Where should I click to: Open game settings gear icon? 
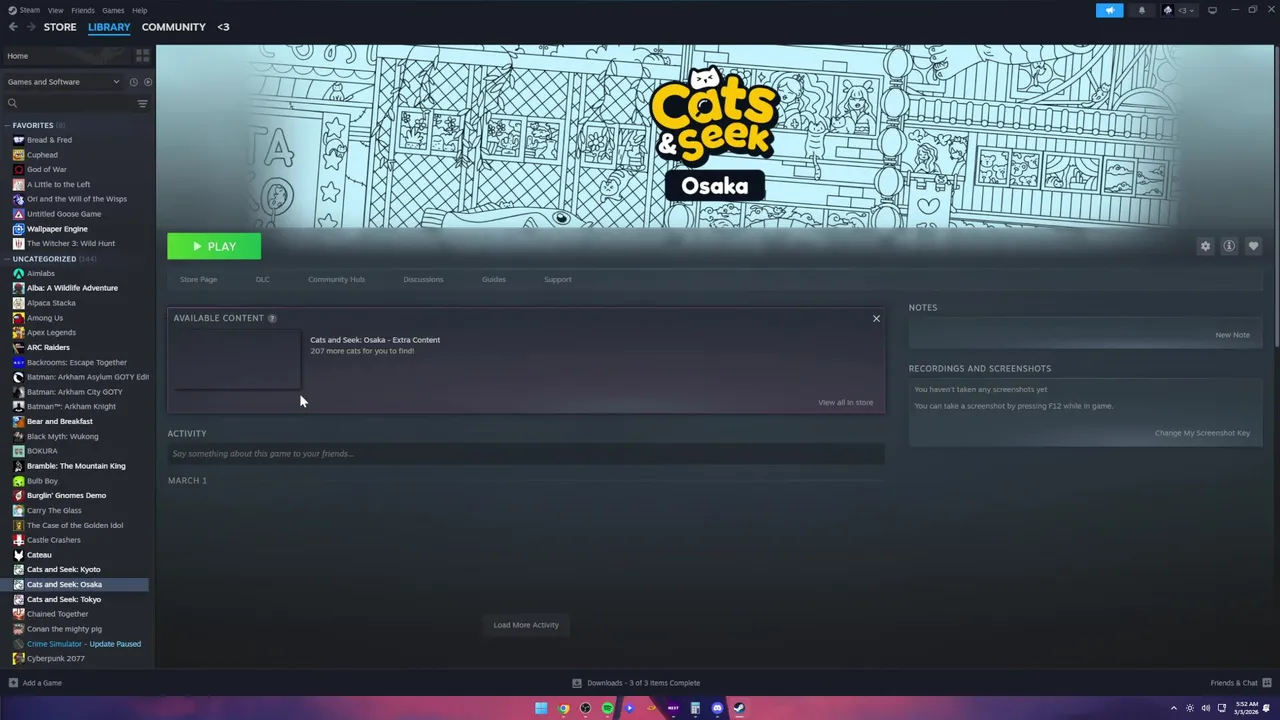tap(1205, 246)
